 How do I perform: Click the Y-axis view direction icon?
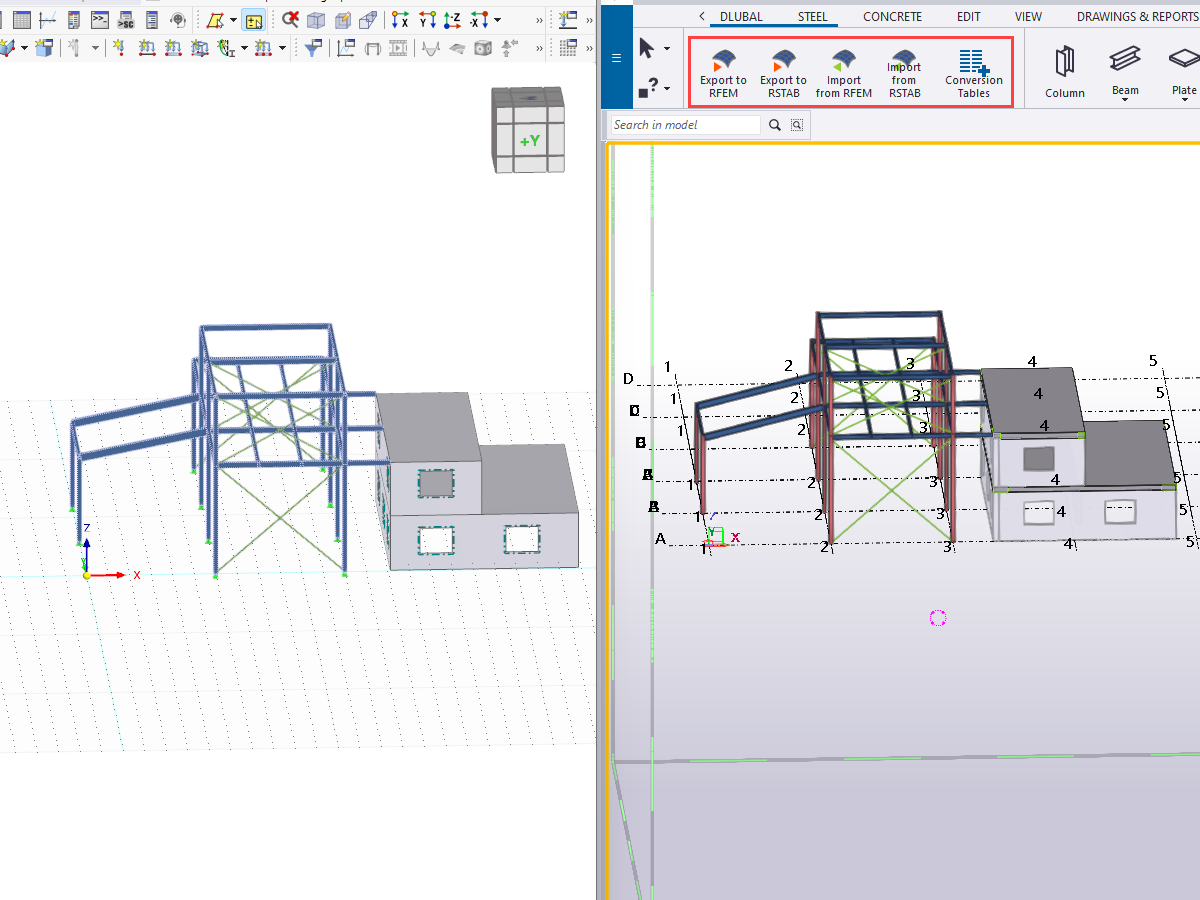point(425,19)
